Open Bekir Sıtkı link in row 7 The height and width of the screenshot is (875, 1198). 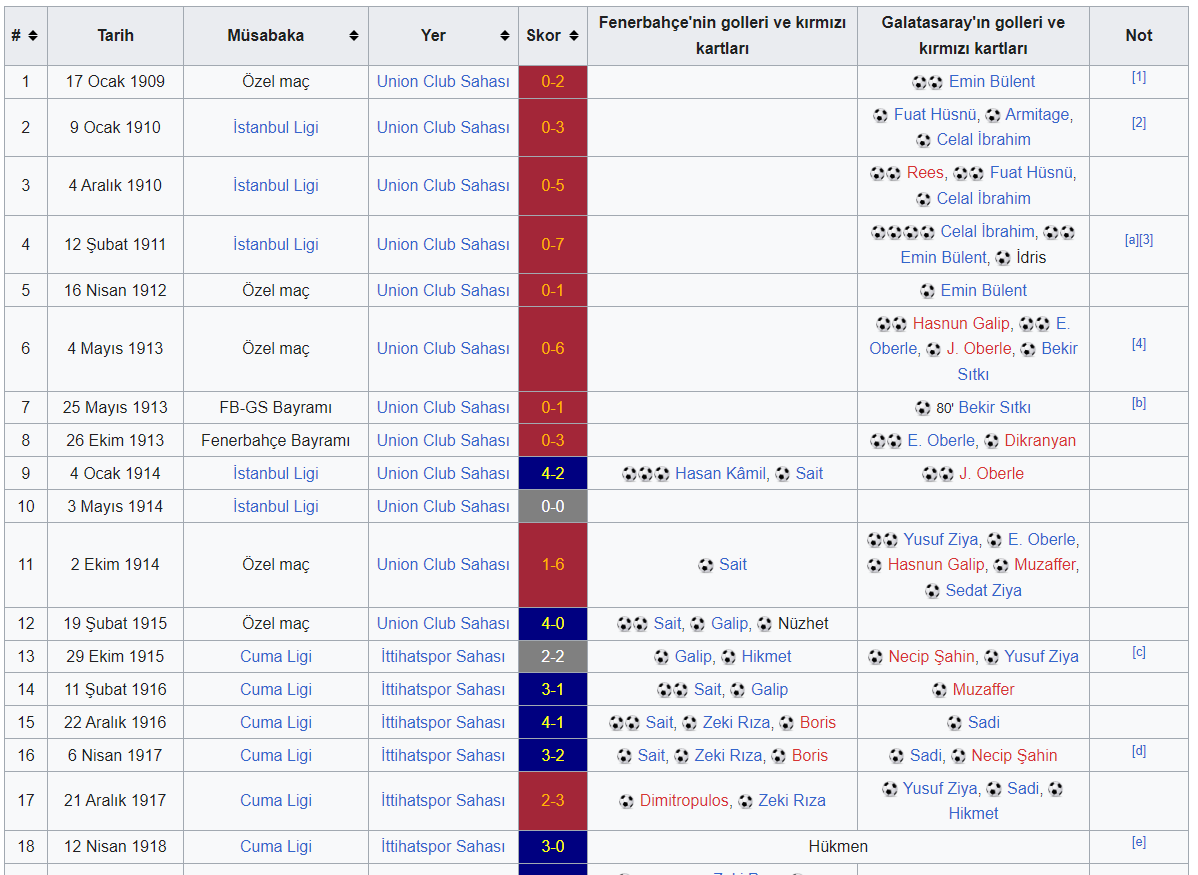coord(994,408)
